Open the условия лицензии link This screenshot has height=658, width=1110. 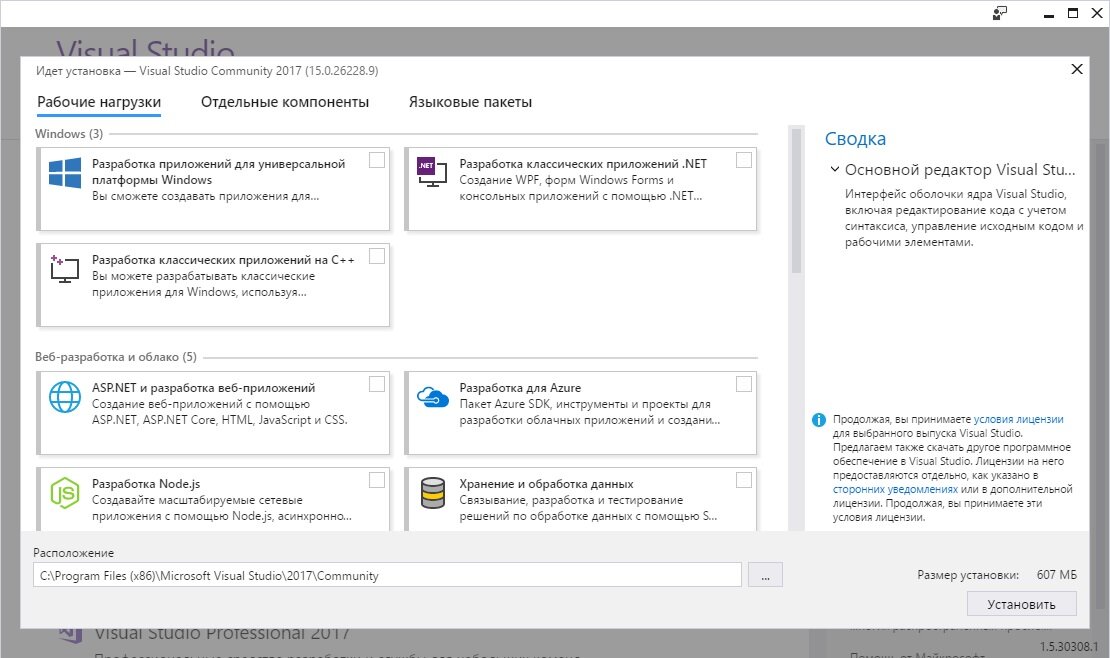(1019, 419)
